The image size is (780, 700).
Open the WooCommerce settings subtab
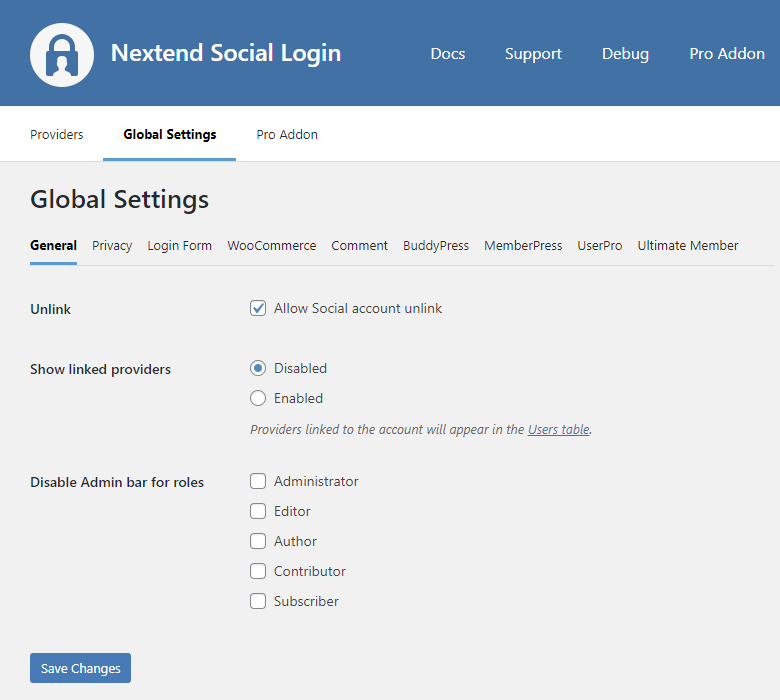(271, 246)
